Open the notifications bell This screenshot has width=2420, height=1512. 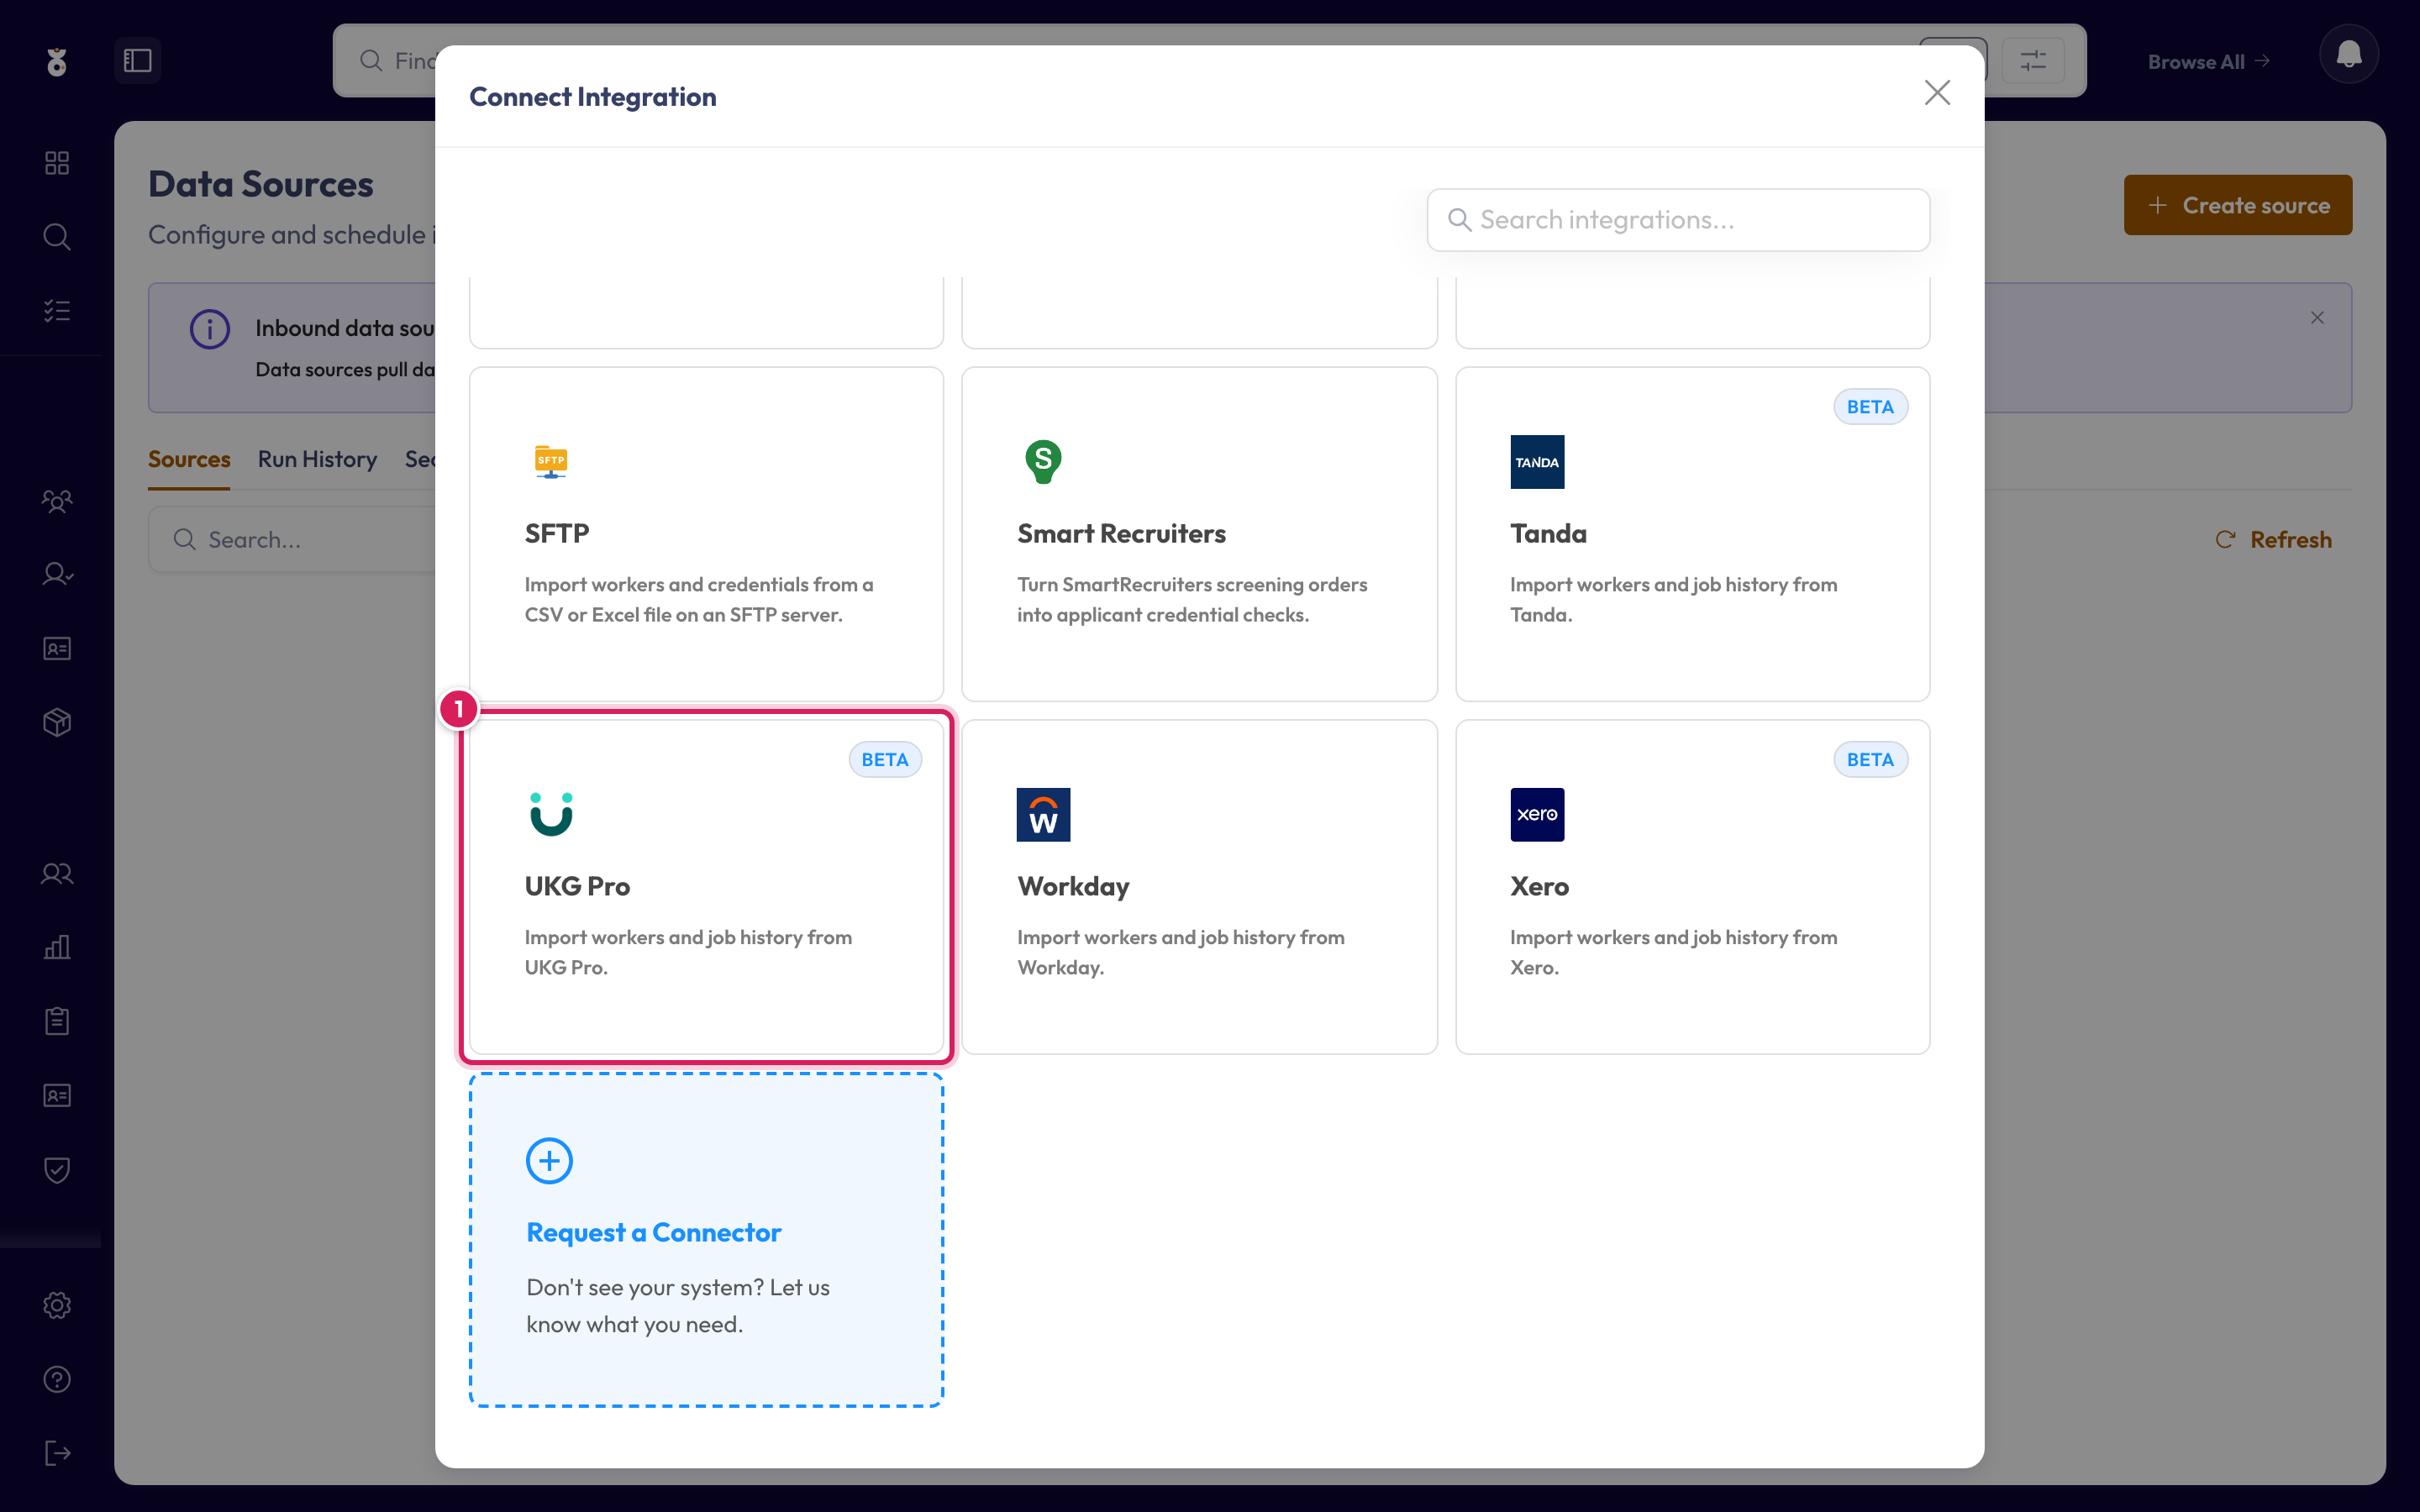pyautogui.click(x=2348, y=54)
